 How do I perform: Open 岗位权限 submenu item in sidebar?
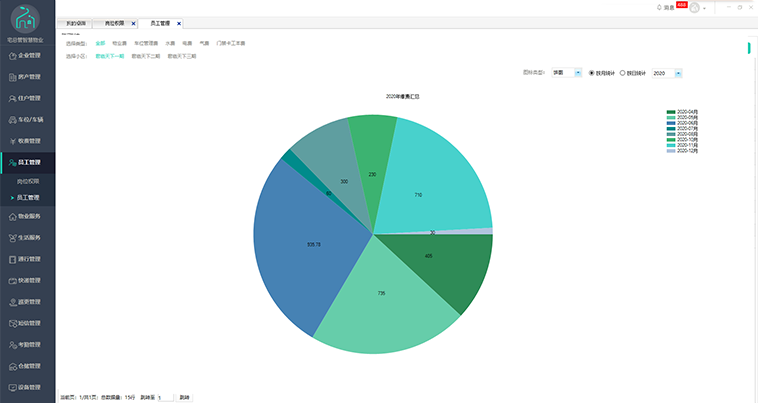pos(29,181)
